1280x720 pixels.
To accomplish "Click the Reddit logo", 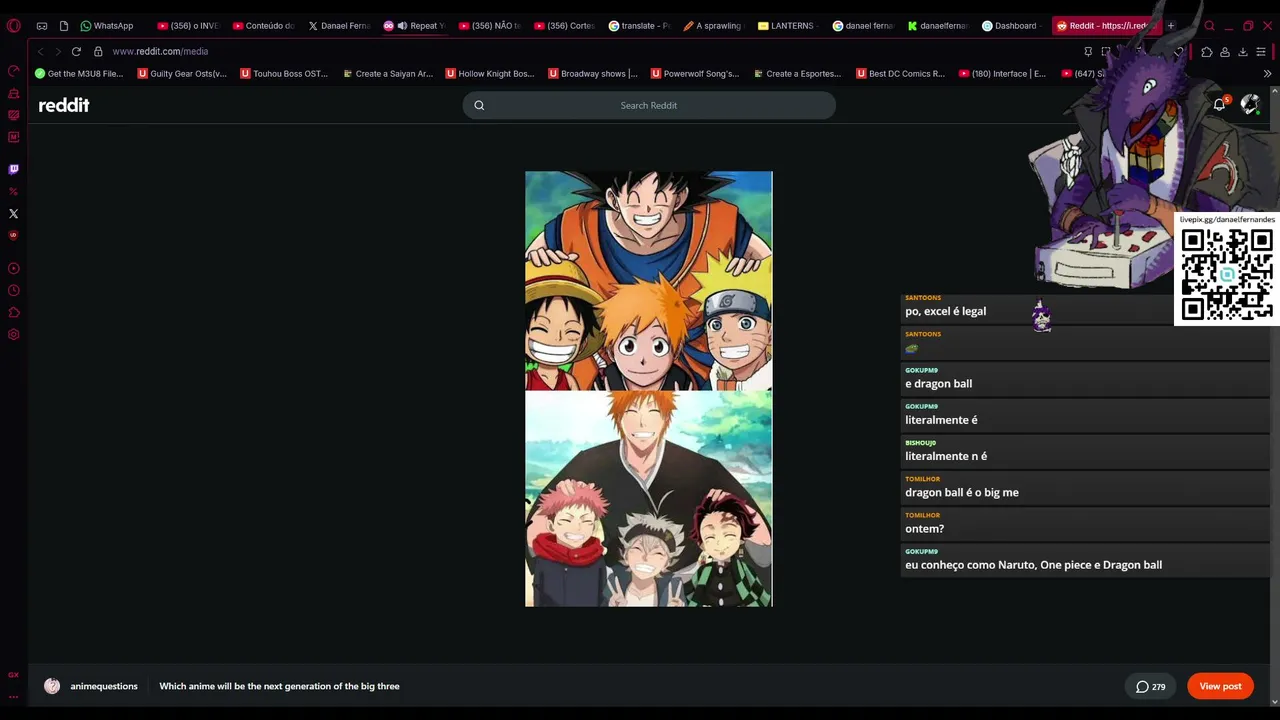I will point(64,105).
